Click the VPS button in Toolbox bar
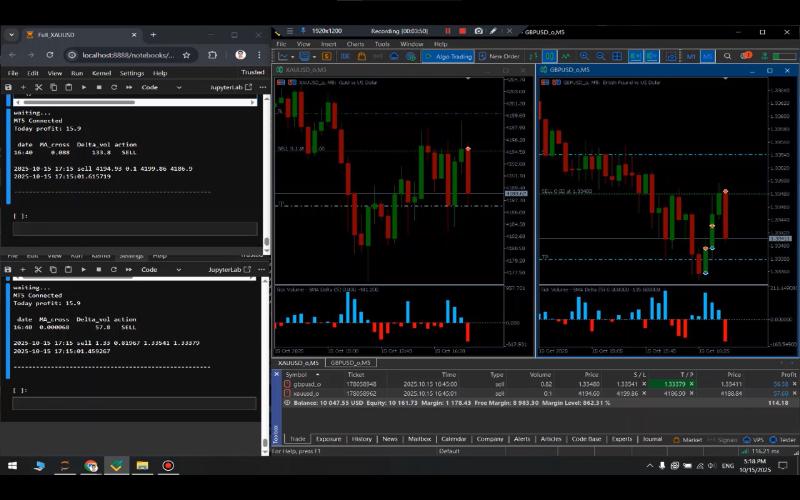 click(x=753, y=439)
